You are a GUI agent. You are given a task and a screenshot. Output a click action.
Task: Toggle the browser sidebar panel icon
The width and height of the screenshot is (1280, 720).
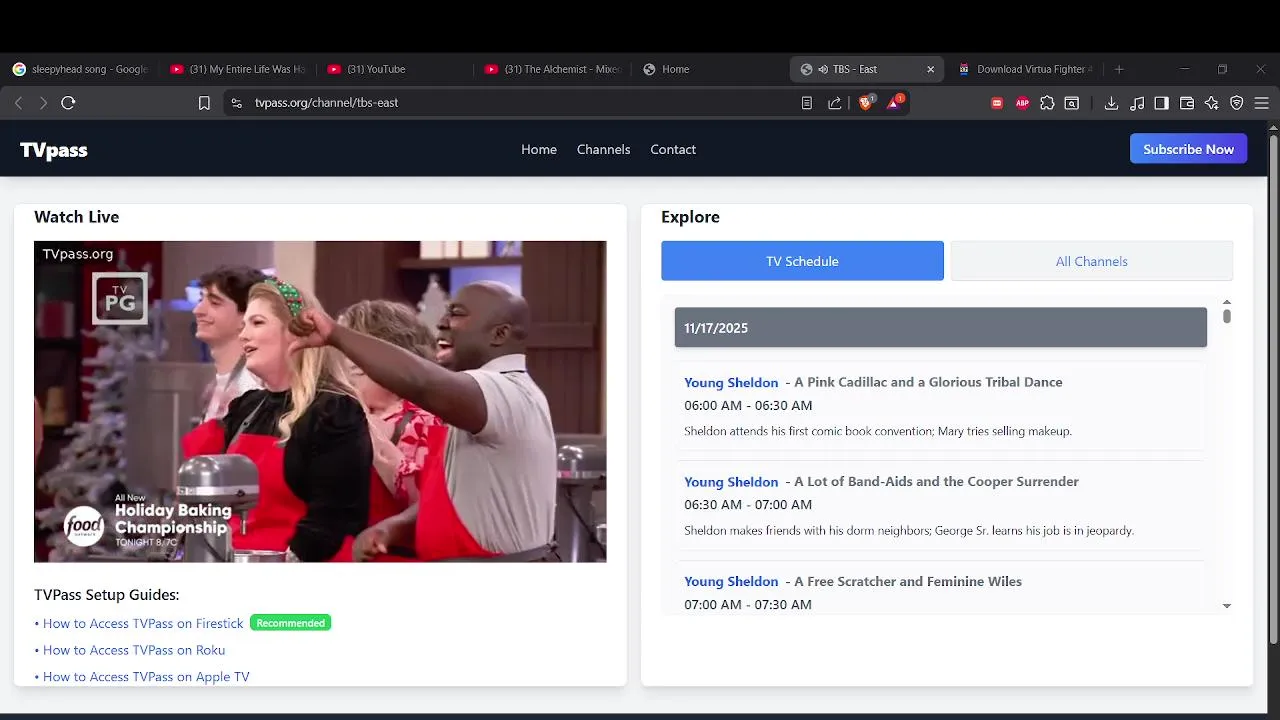click(x=1161, y=103)
